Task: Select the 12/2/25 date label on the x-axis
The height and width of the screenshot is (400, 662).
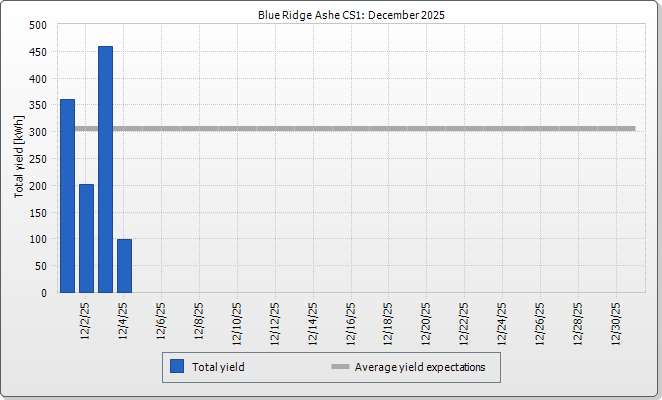Action: click(x=86, y=320)
